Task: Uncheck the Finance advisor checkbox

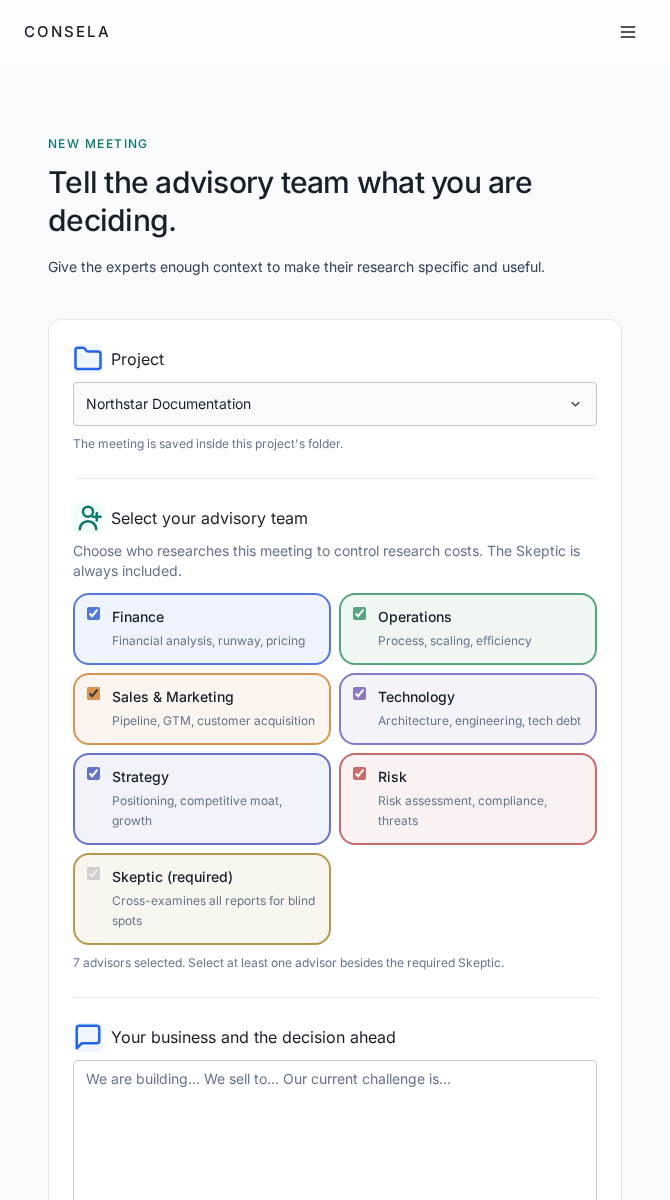Action: [x=94, y=614]
